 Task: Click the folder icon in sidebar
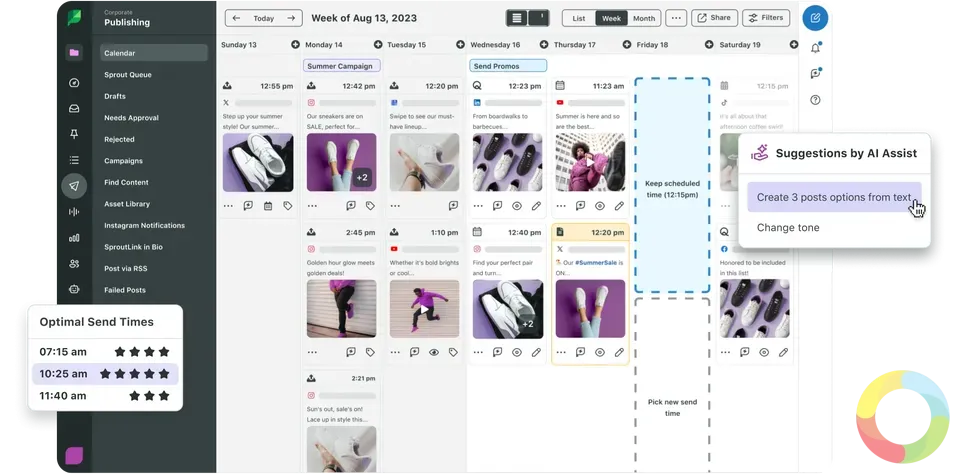coord(74,53)
